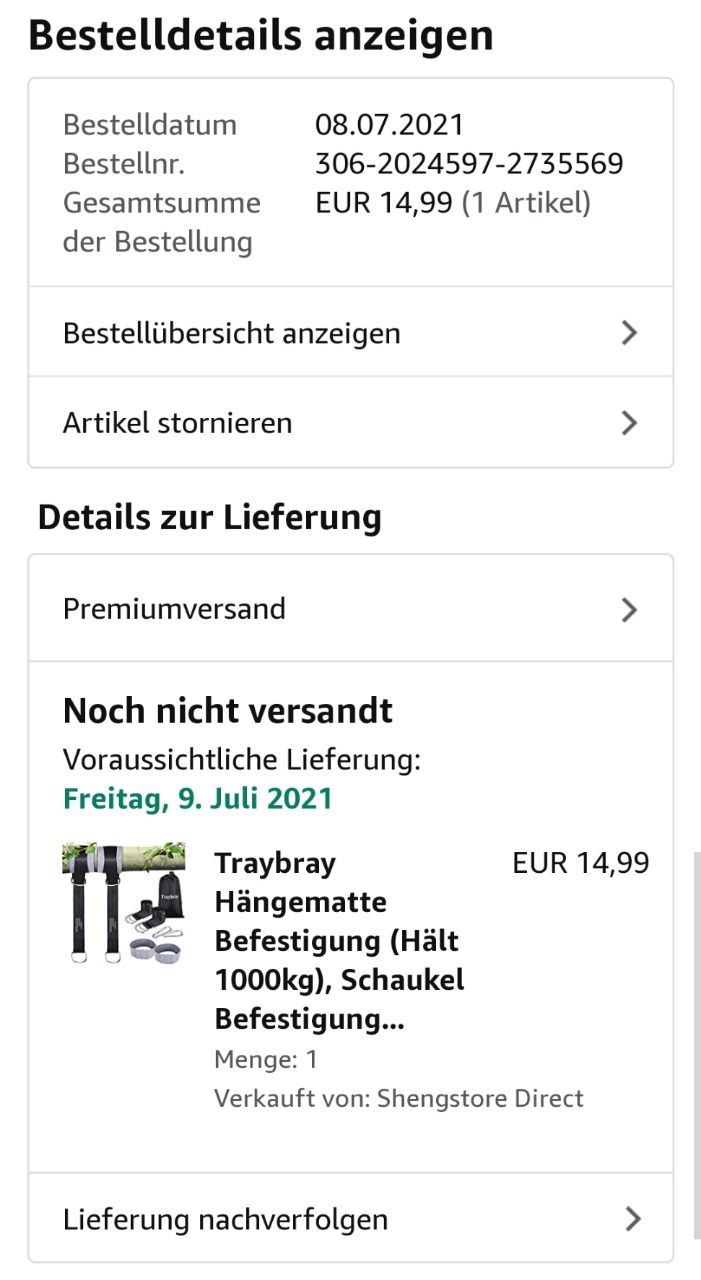
Task: Open Bestellübersicht anzeigen
Action: [350, 332]
